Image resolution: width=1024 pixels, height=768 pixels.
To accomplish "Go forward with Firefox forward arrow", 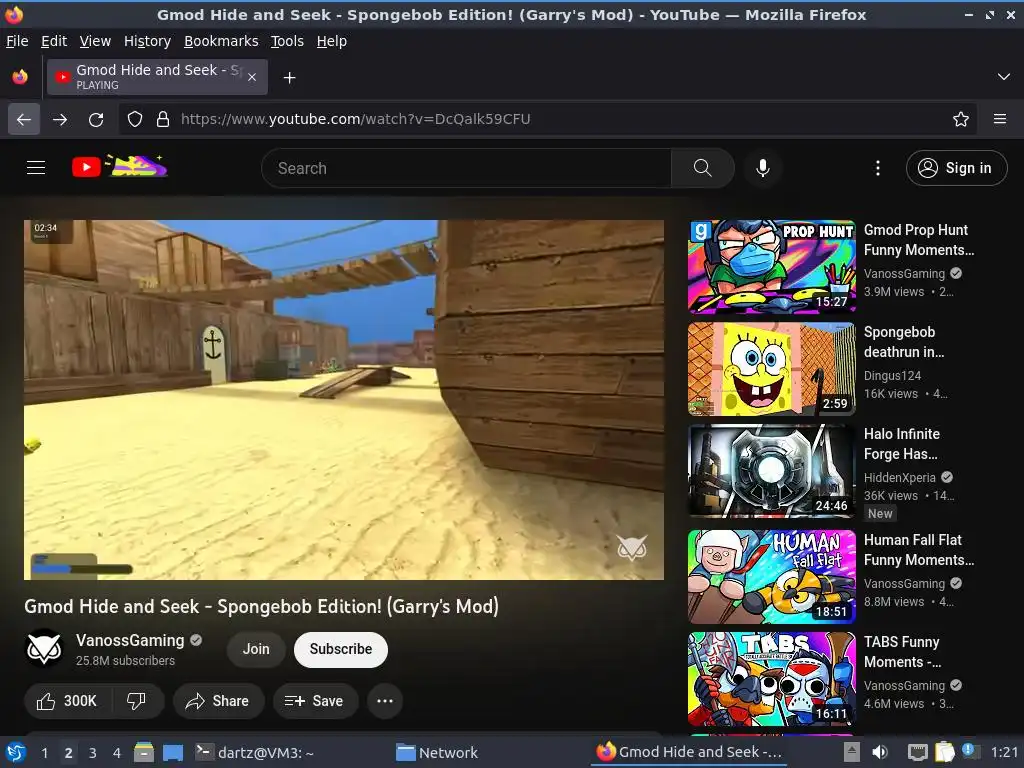I will pyautogui.click(x=59, y=120).
